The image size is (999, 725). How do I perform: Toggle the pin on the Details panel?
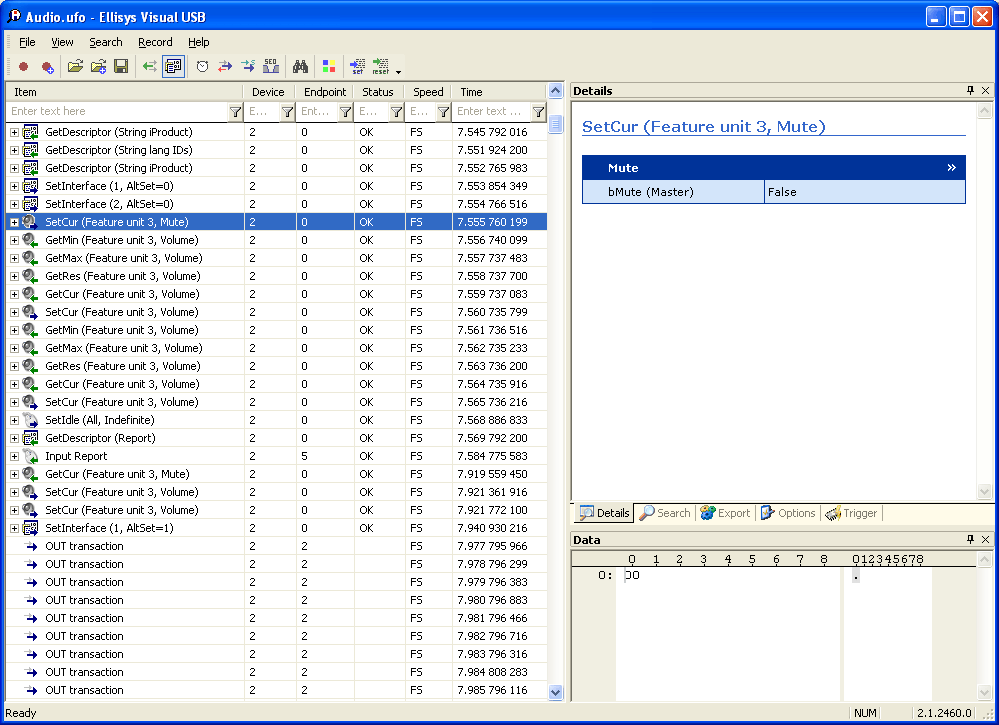(x=970, y=91)
